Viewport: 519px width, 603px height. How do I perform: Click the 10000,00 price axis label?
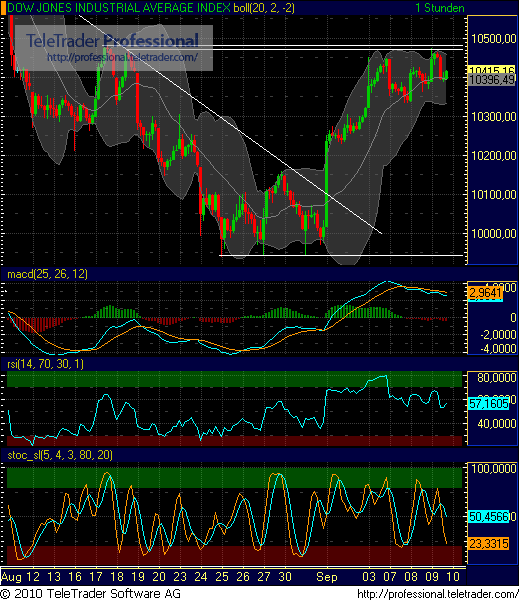[494, 233]
